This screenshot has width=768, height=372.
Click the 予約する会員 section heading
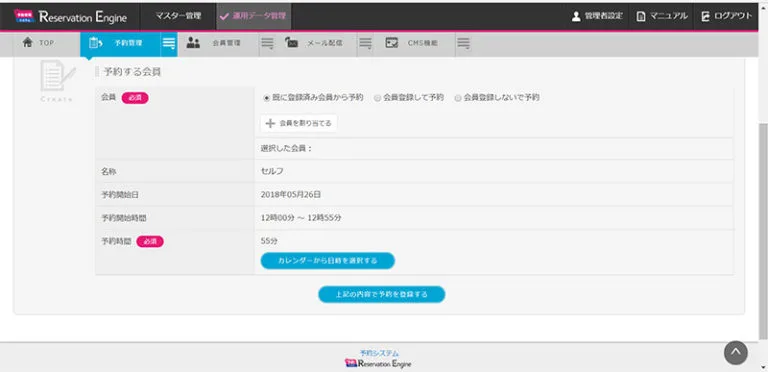(x=132, y=72)
